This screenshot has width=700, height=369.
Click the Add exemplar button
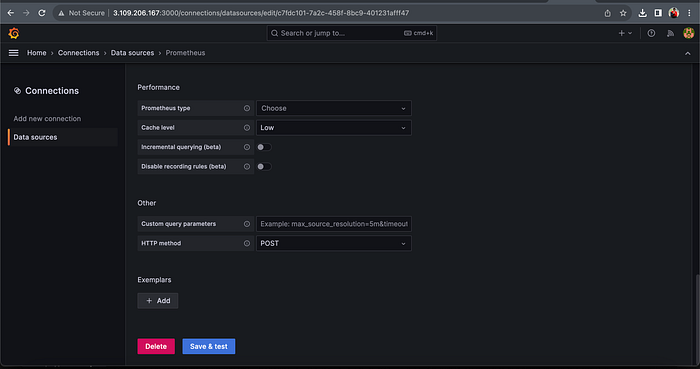point(158,301)
